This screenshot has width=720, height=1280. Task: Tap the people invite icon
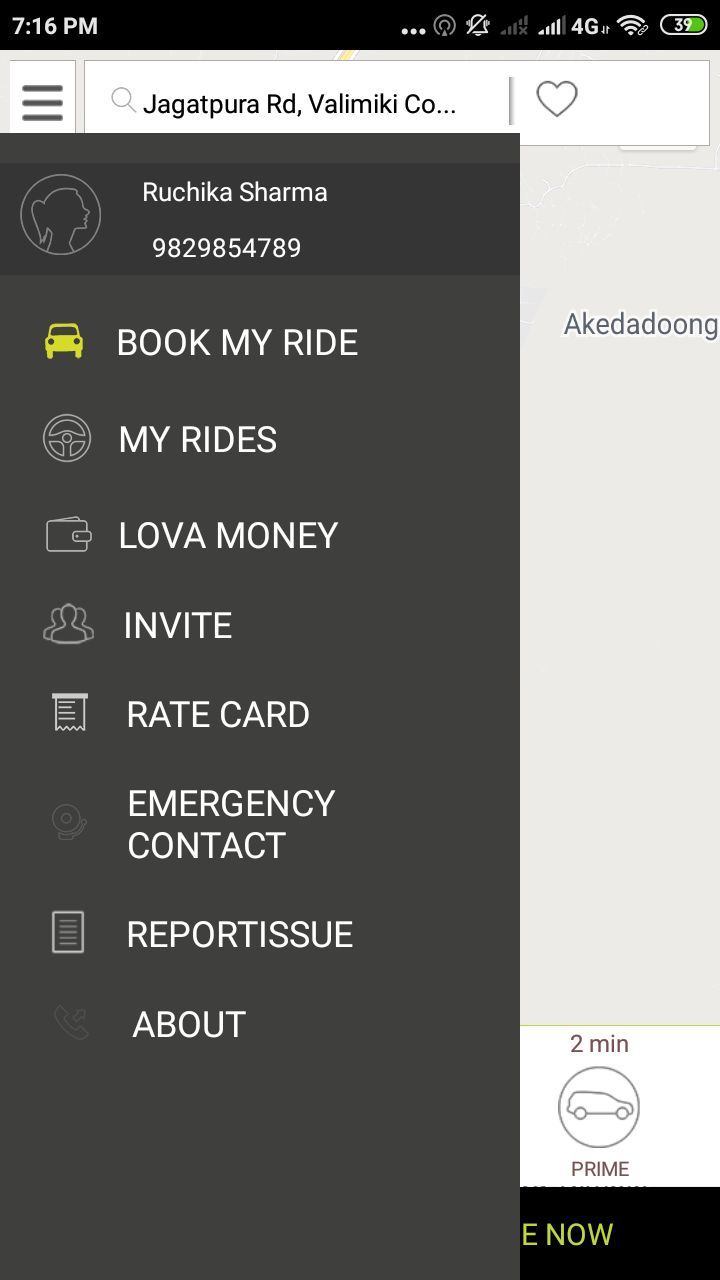point(68,624)
